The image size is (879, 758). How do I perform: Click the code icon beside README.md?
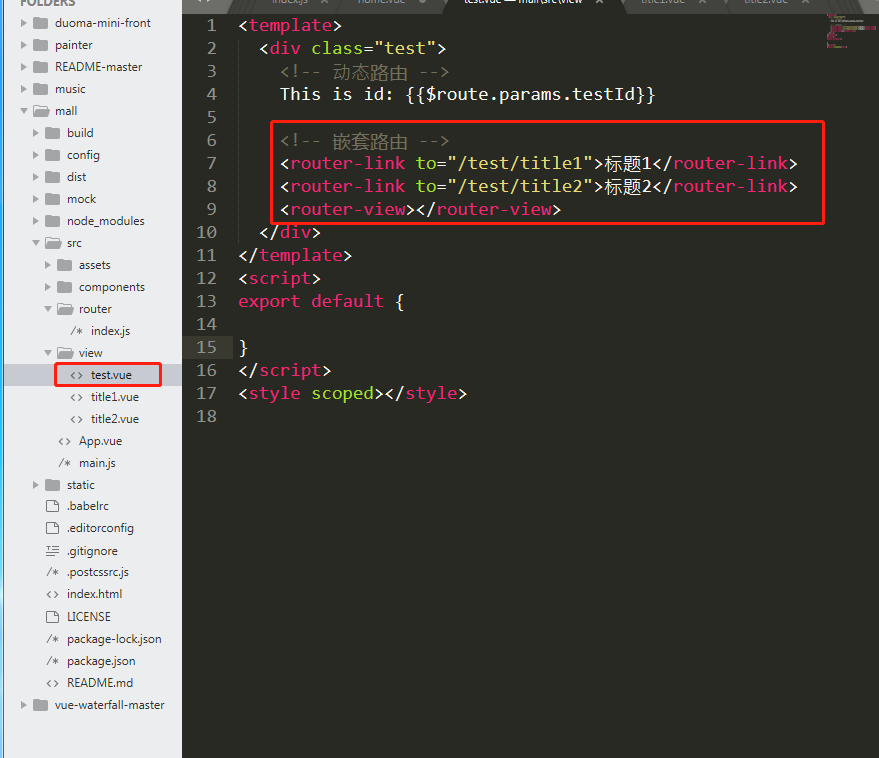tap(52, 683)
